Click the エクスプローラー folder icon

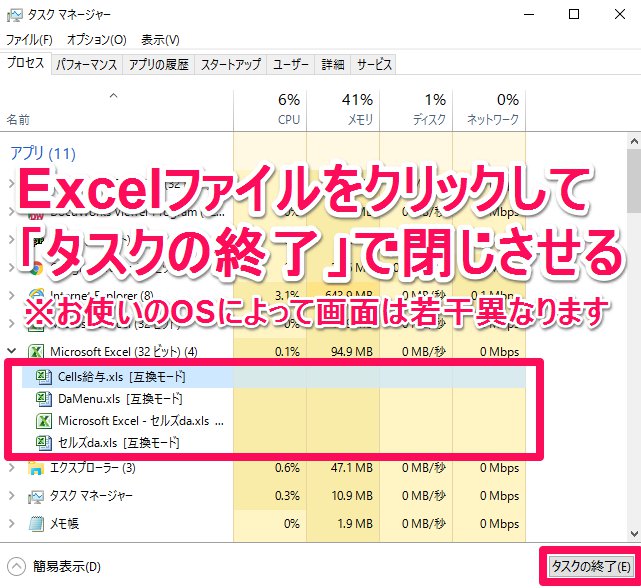[36, 468]
